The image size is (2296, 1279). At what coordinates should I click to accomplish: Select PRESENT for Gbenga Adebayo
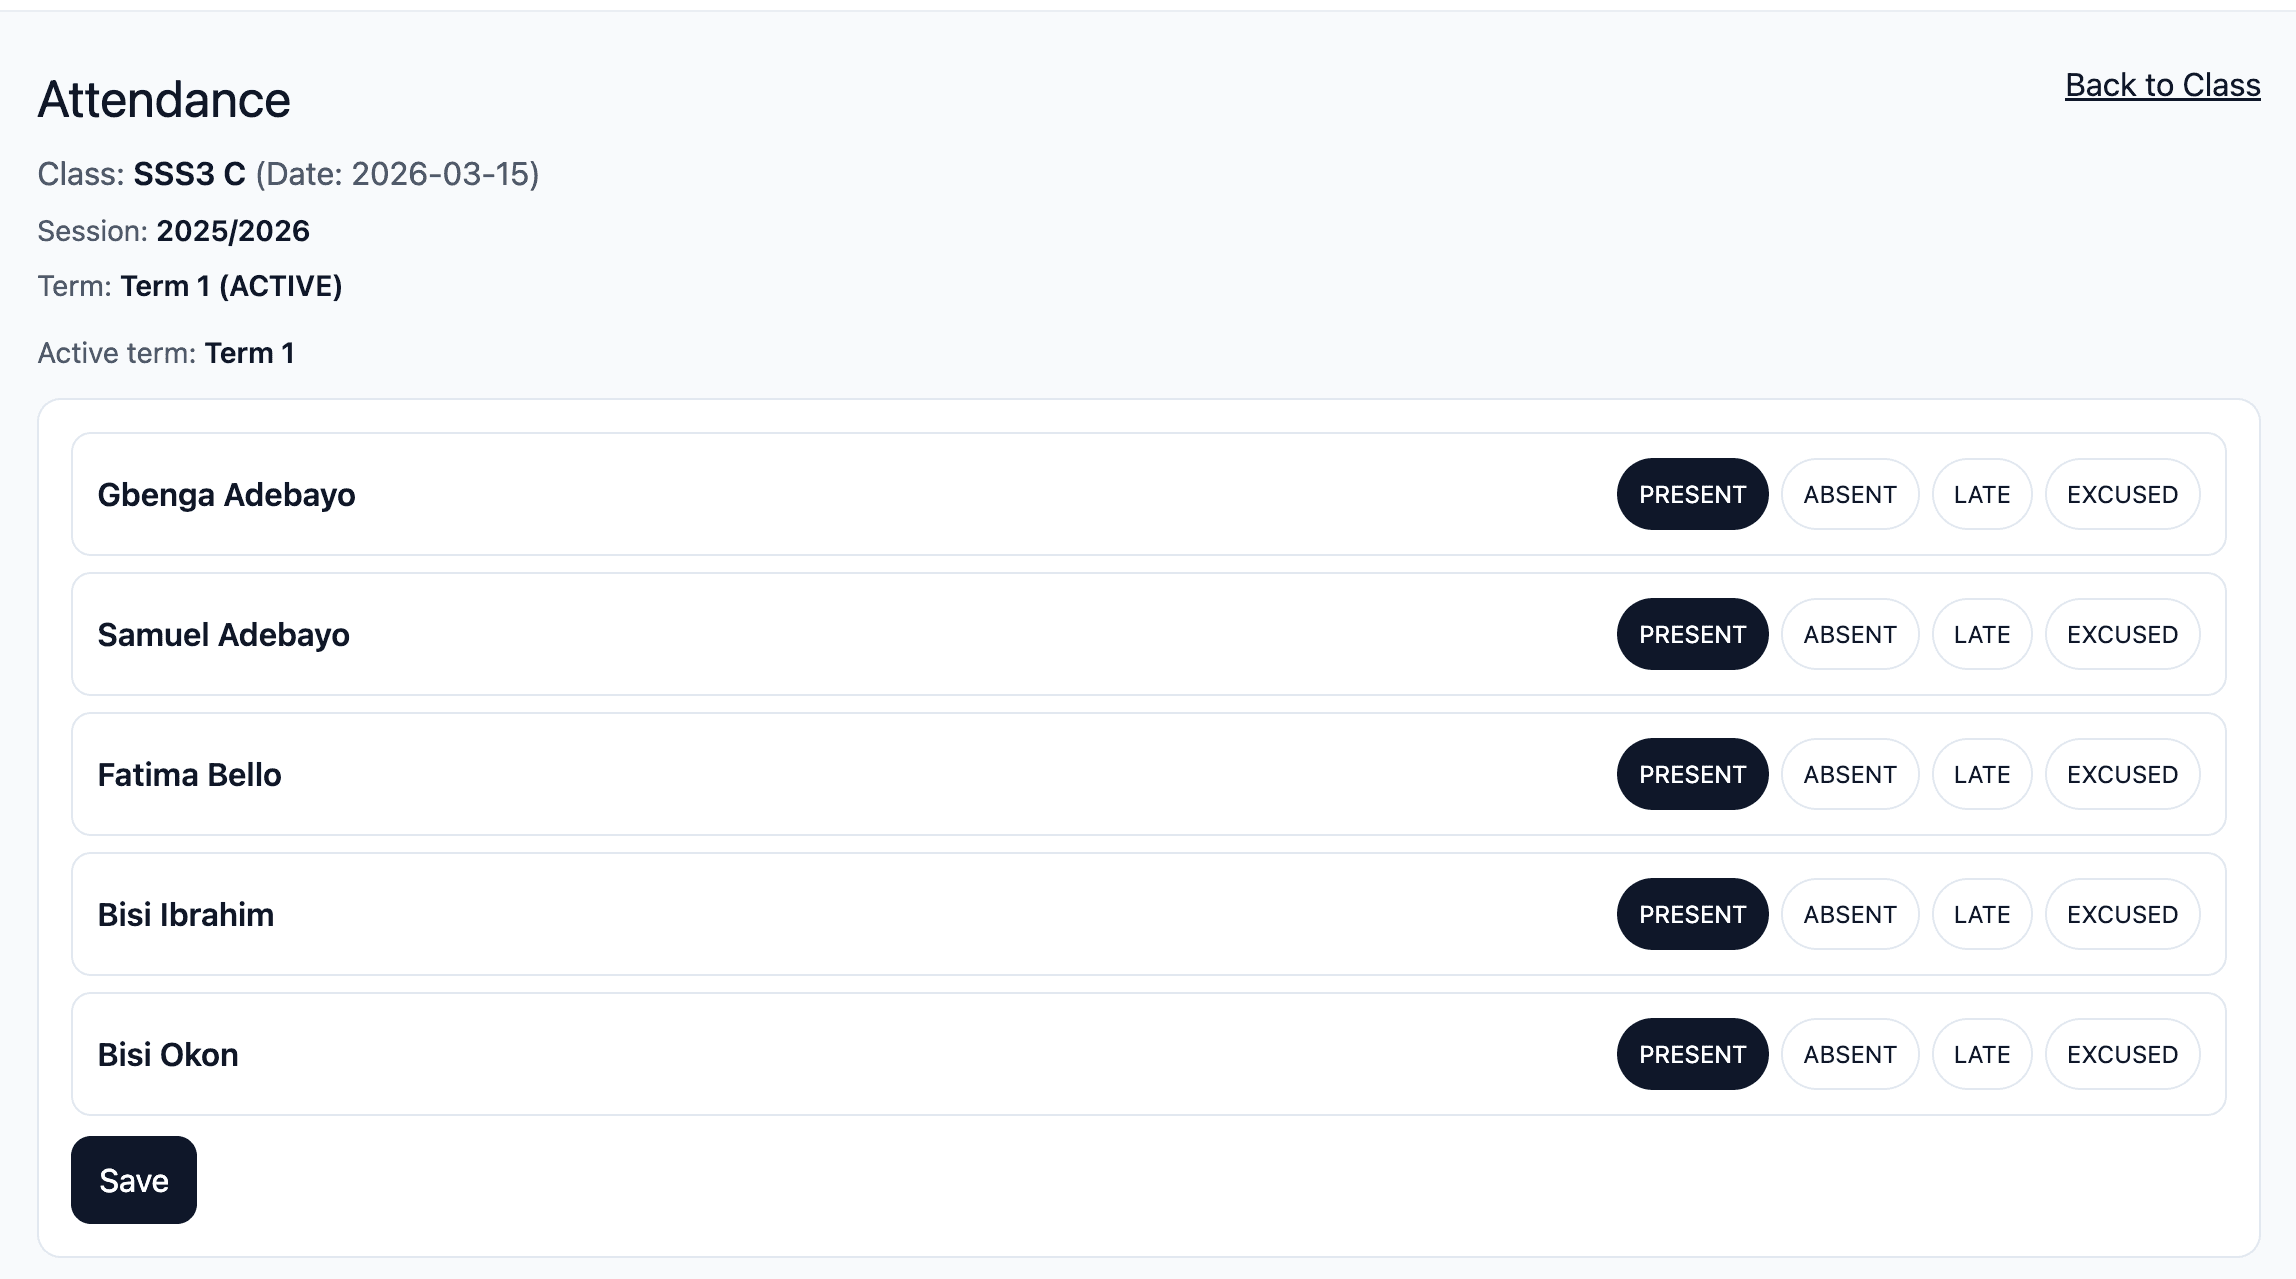1692,494
